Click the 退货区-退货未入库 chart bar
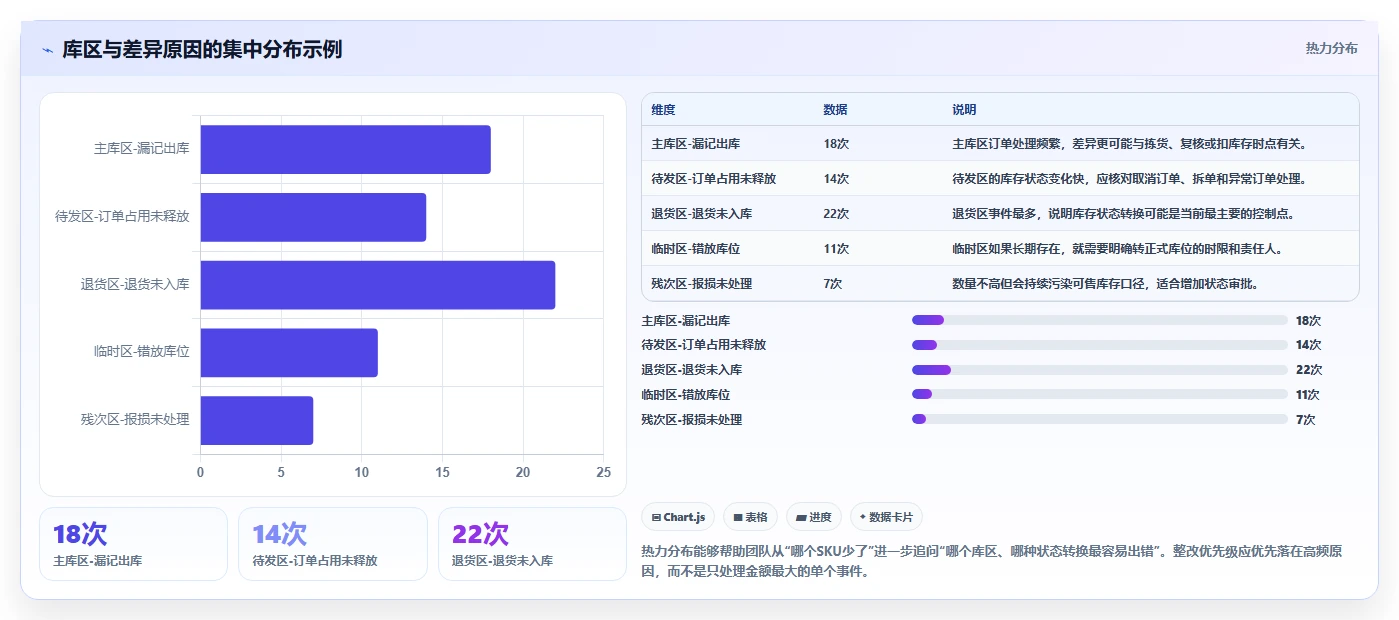1399x620 pixels. [377, 285]
